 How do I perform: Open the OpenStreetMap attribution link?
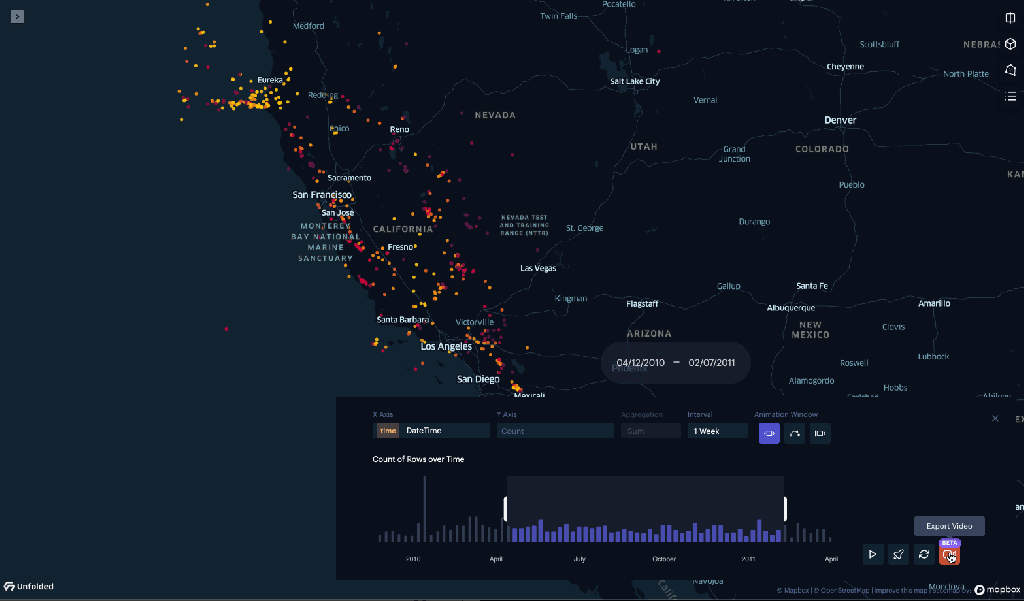844,591
